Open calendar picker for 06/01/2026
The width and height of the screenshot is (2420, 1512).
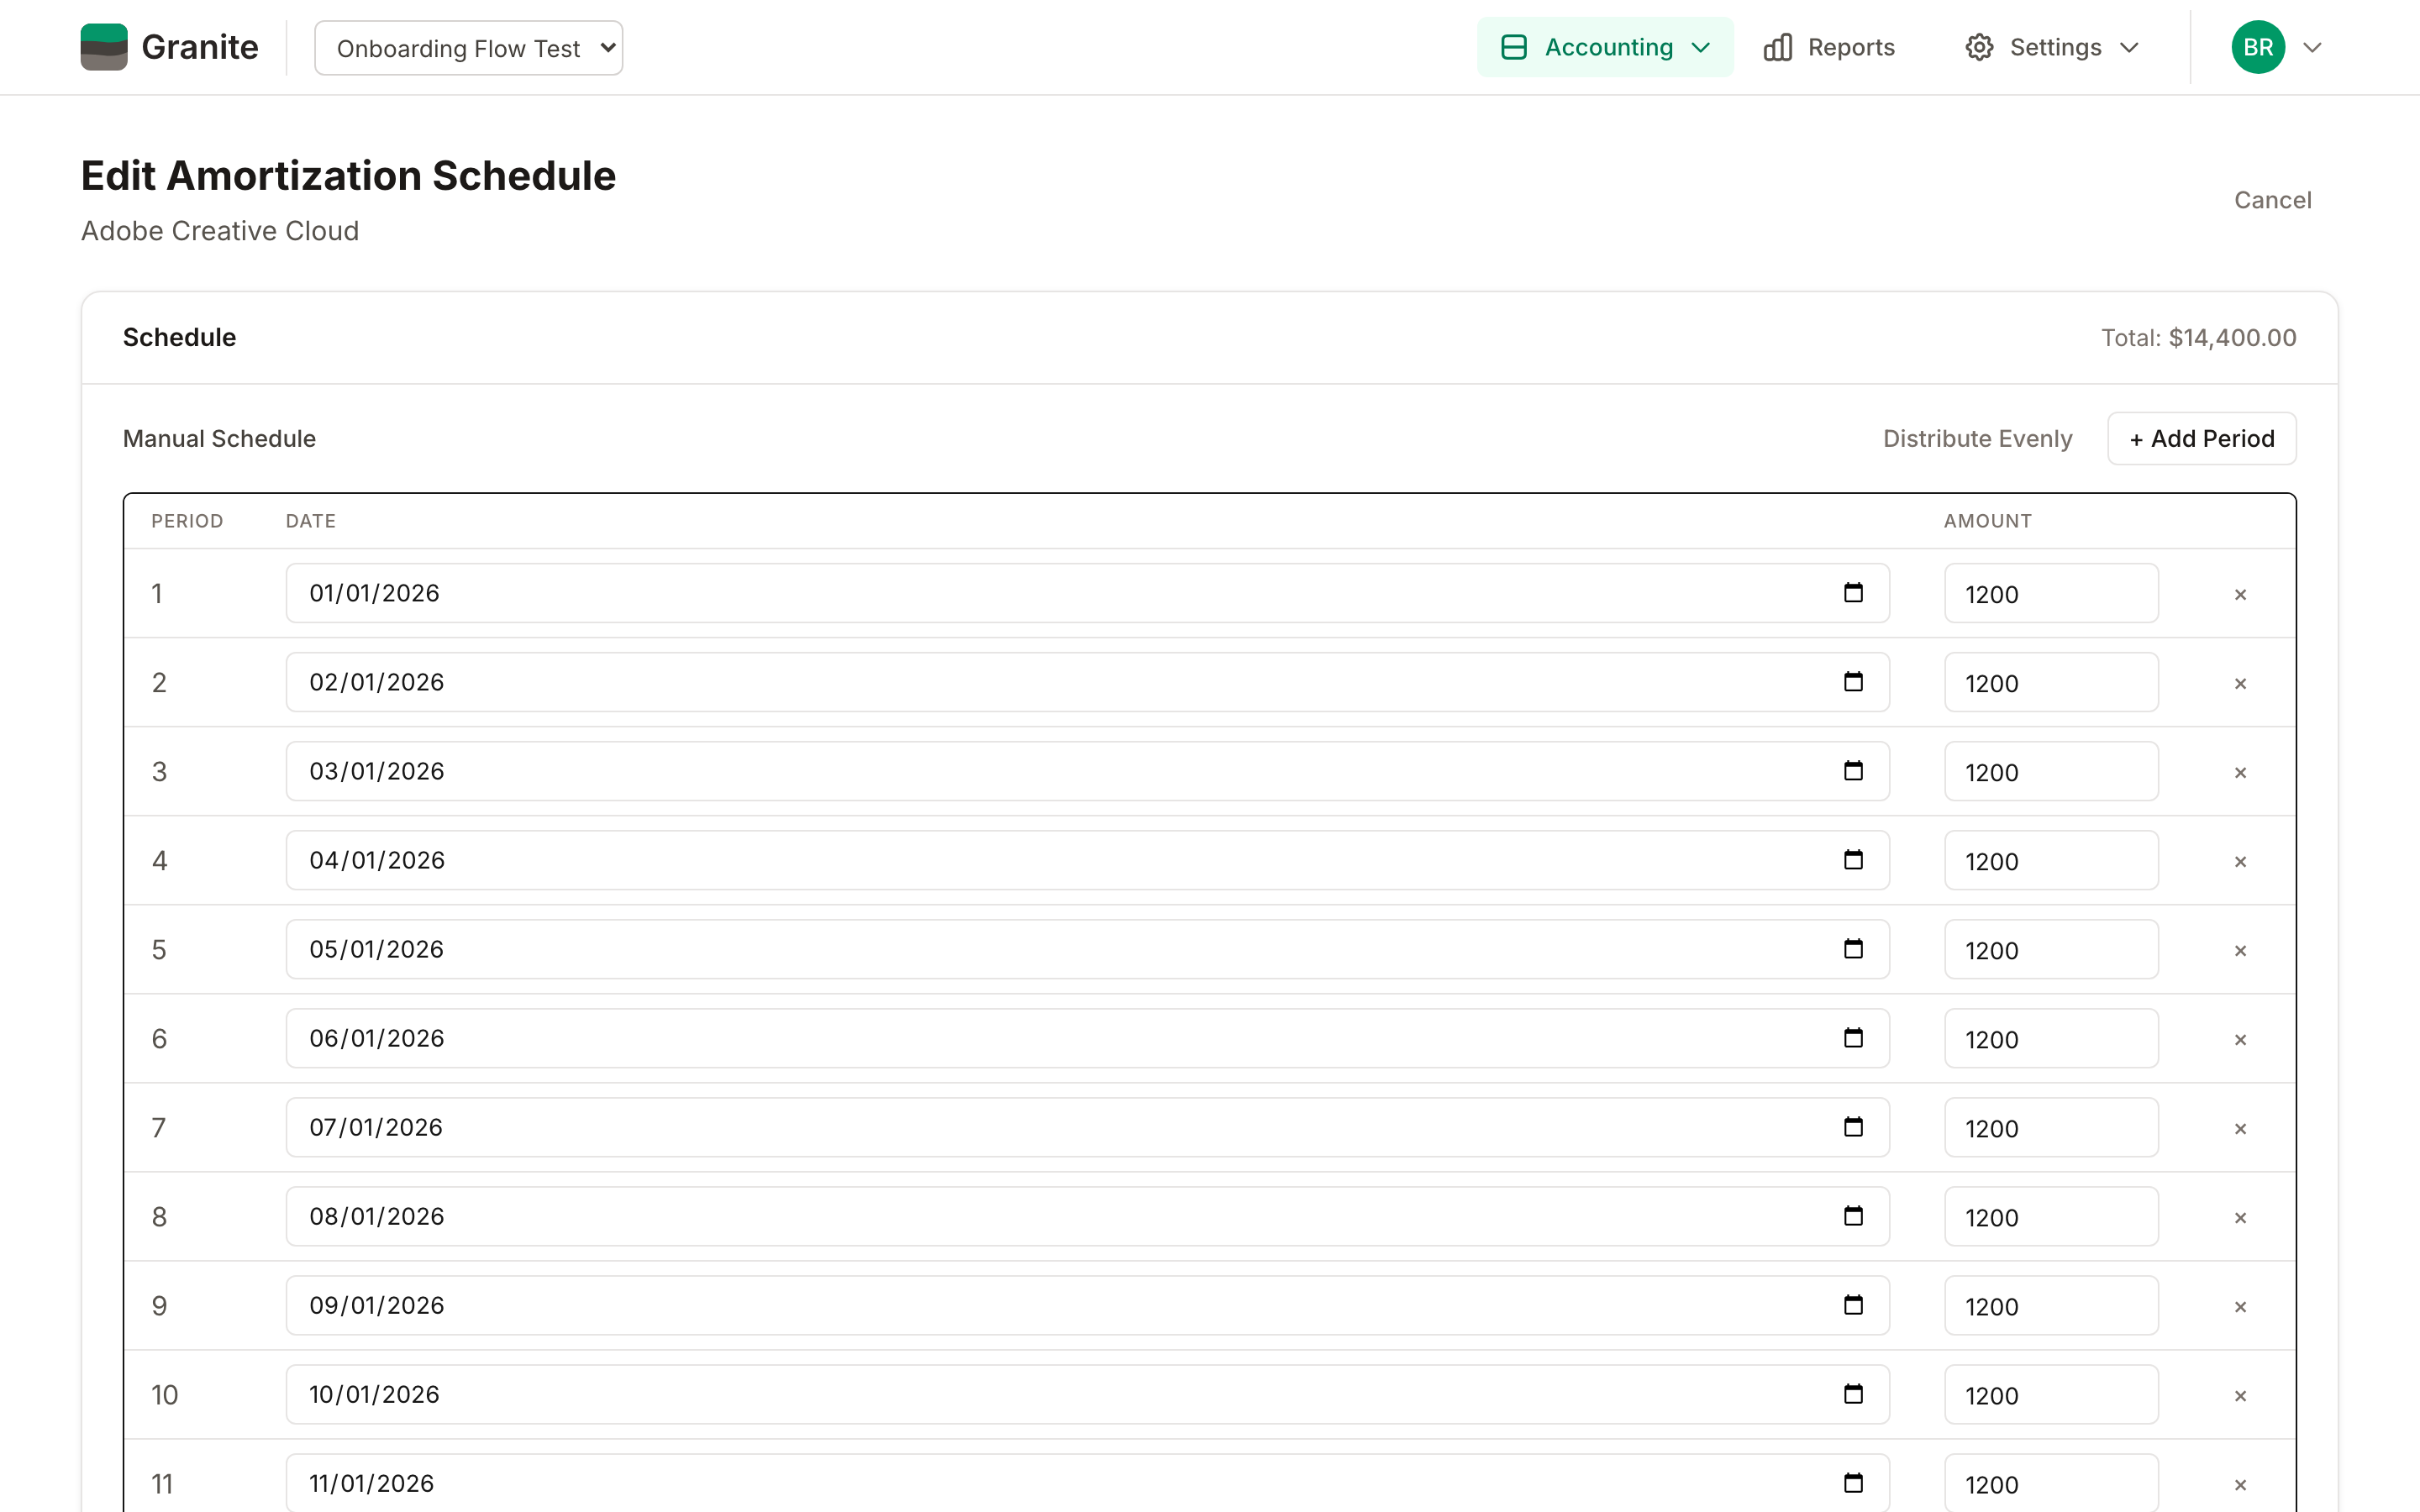tap(1853, 1038)
